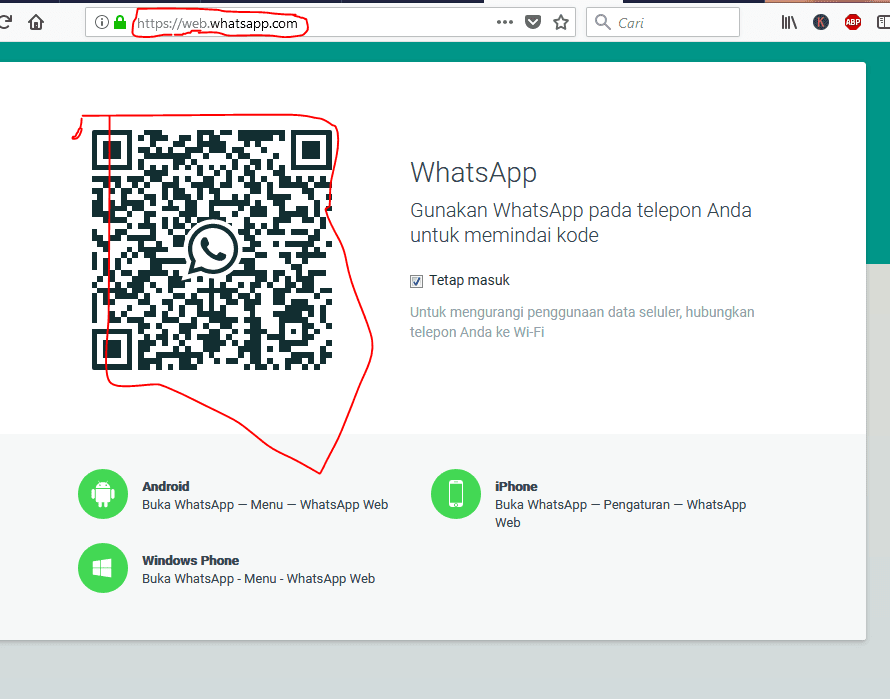890x699 pixels.
Task: Click the Windows Phone heading label
Action: tap(190, 560)
